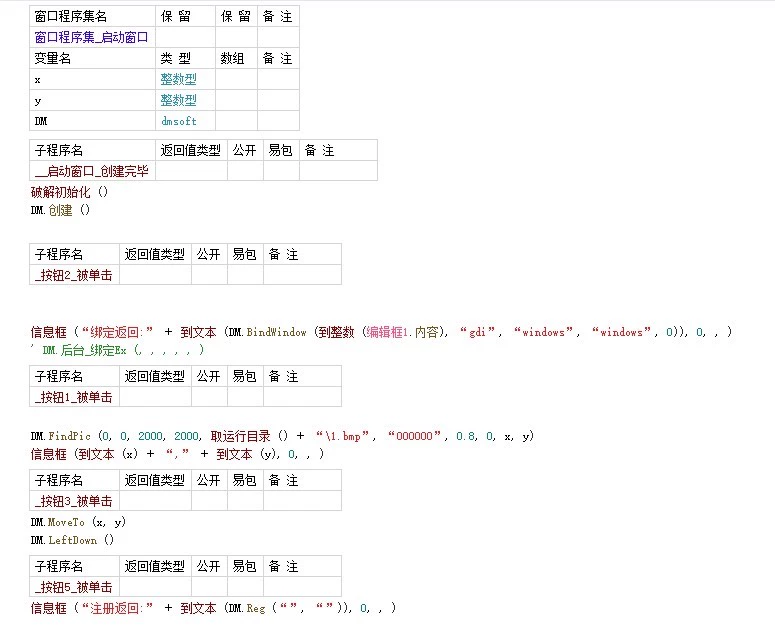Click 取运行目录 () in the code
This screenshot has height=628, width=775.
(249, 436)
